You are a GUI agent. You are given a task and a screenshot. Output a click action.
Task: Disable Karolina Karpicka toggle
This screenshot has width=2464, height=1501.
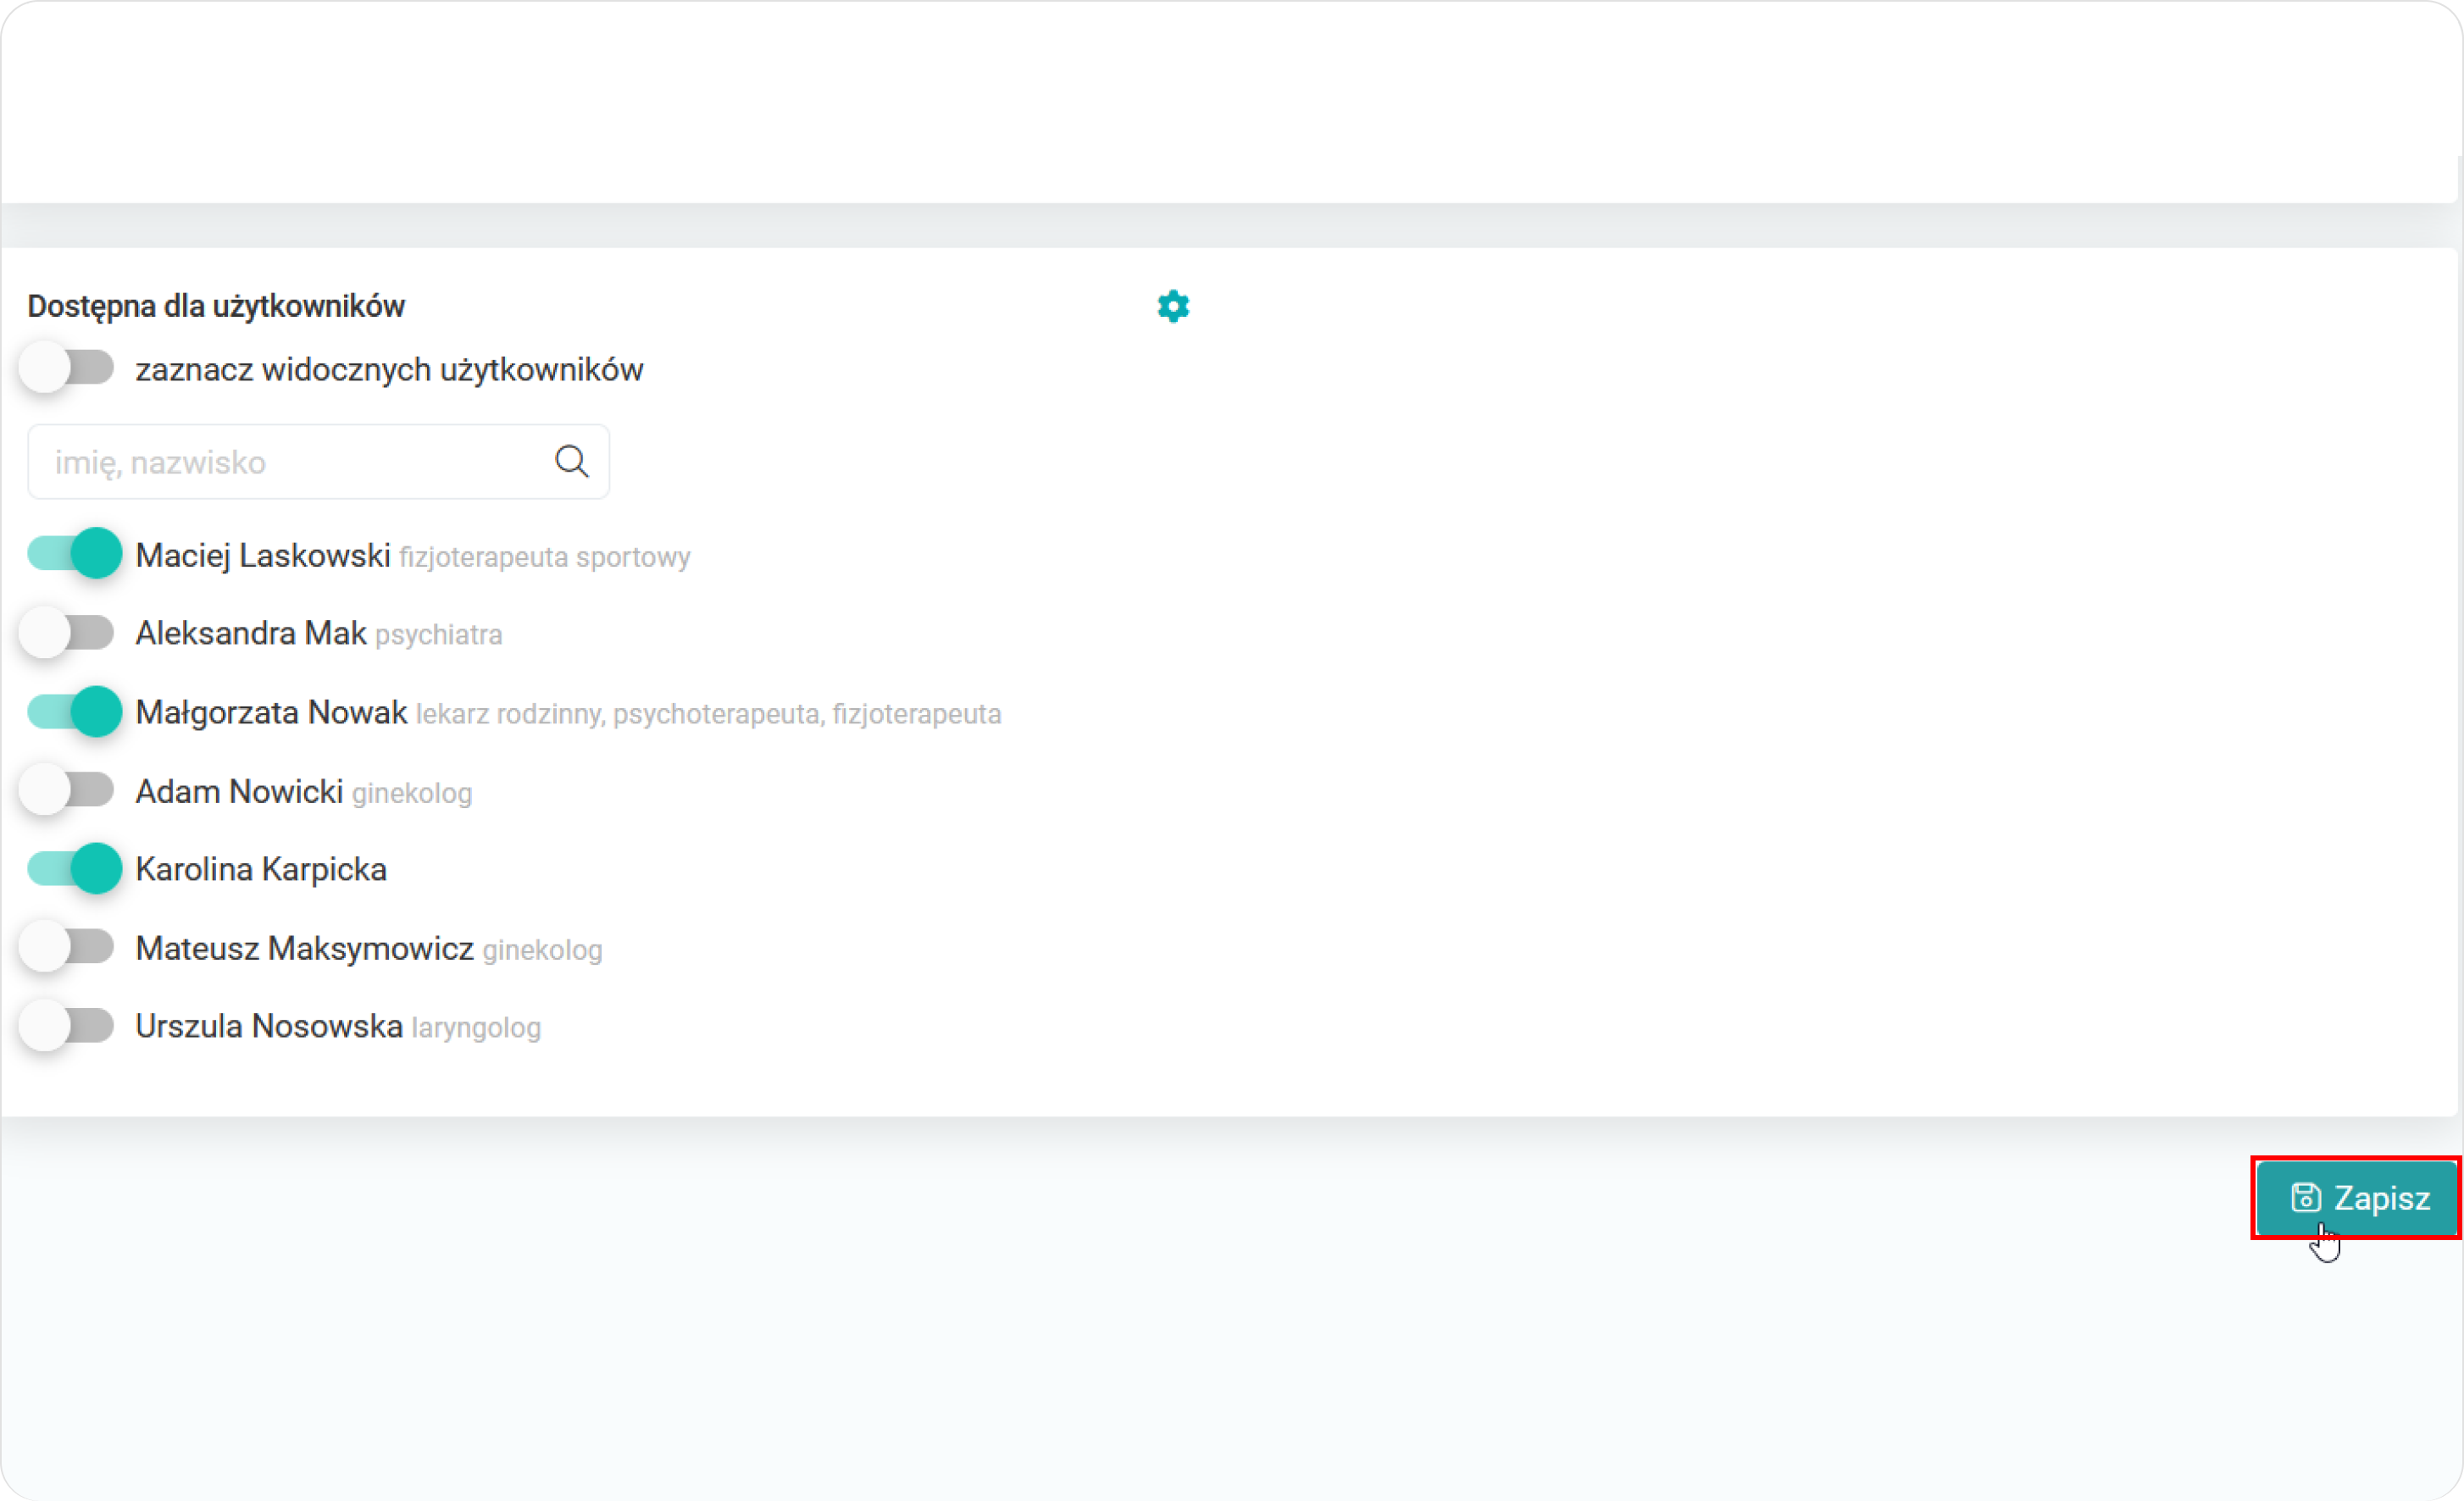click(x=74, y=868)
